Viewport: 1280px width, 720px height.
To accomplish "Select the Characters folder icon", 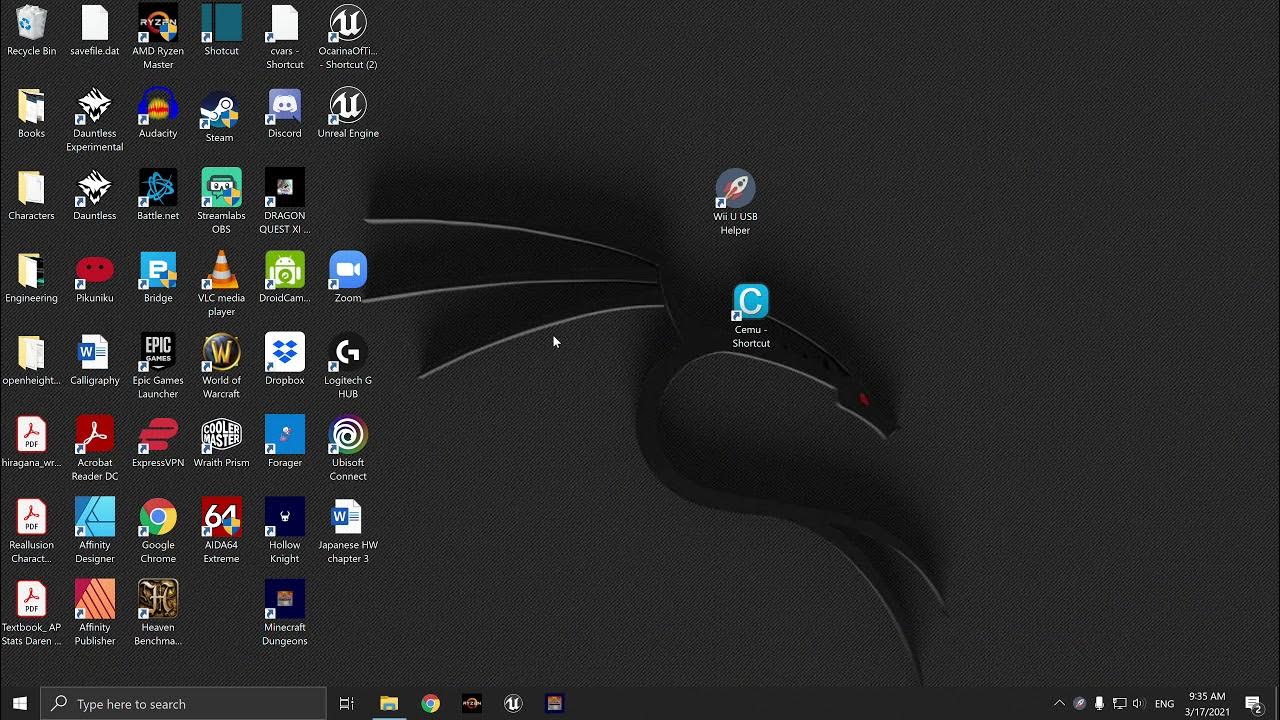I will [x=31, y=196].
